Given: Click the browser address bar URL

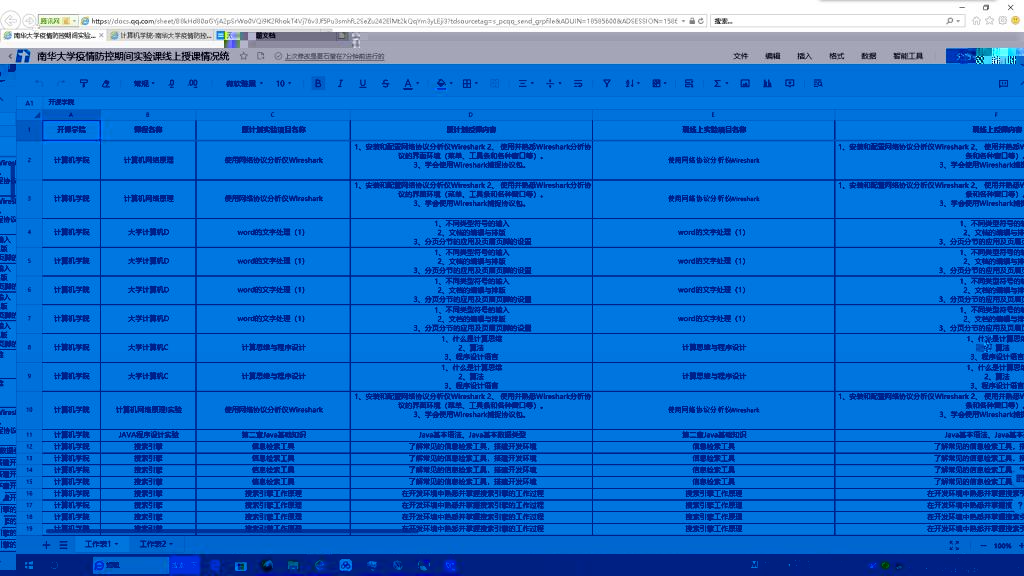Looking at the screenshot, I should coord(384,21).
